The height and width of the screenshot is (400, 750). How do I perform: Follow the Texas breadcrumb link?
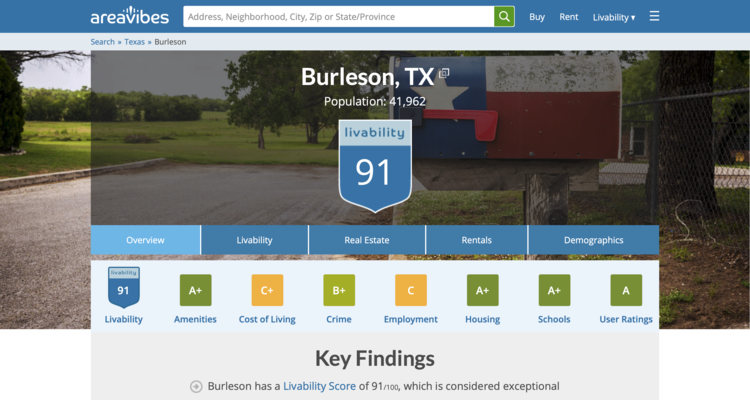[x=134, y=42]
